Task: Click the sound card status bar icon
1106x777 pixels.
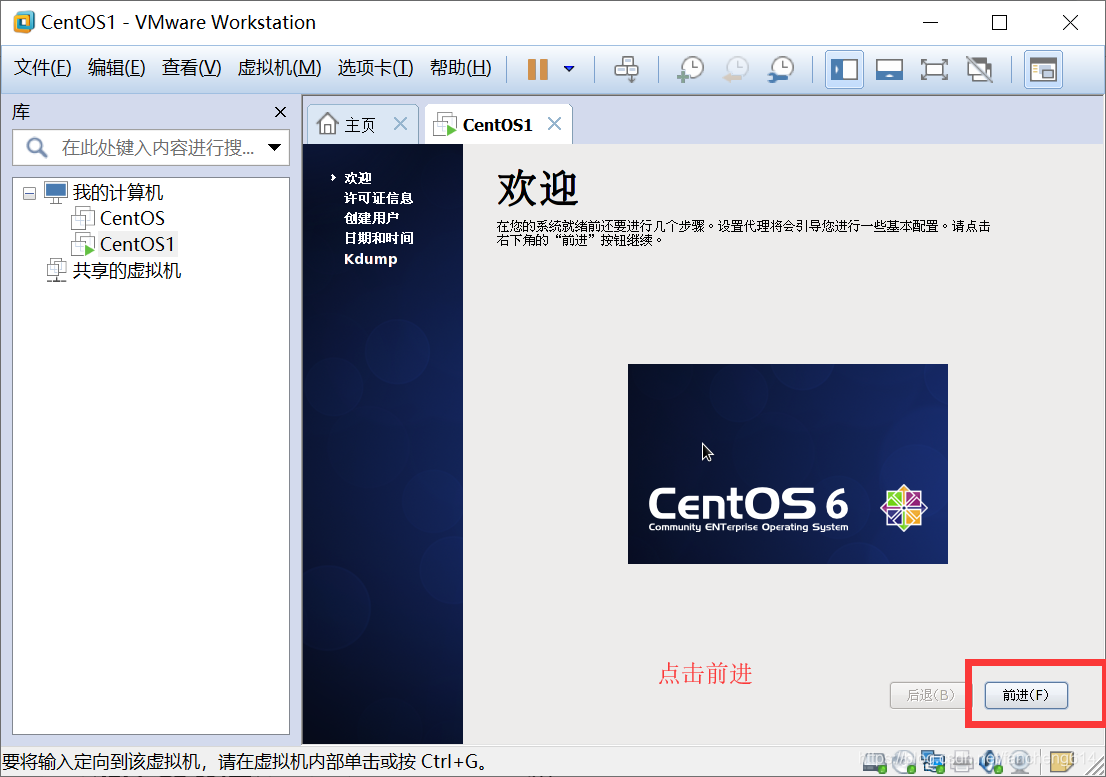Action: click(x=990, y=762)
